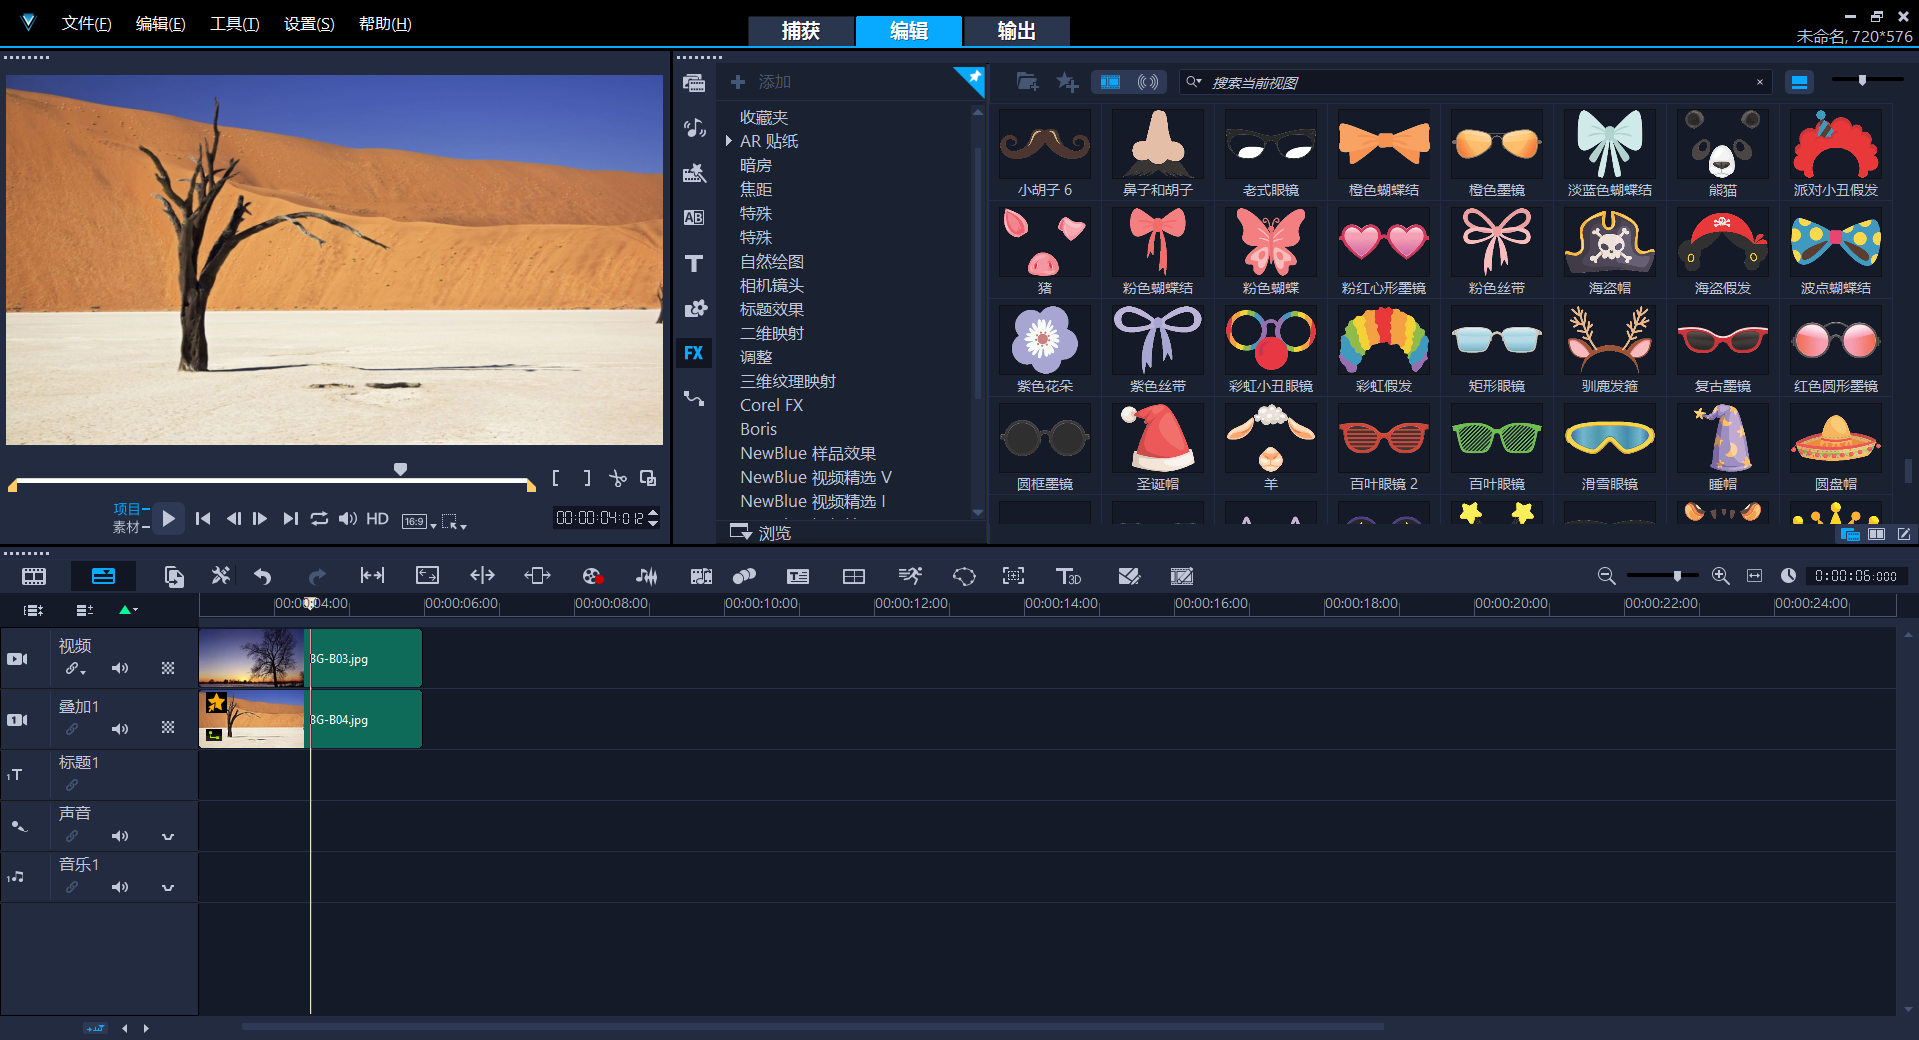This screenshot has height=1040, width=1919.
Task: Mute the 视频 track audio
Action: 120,668
